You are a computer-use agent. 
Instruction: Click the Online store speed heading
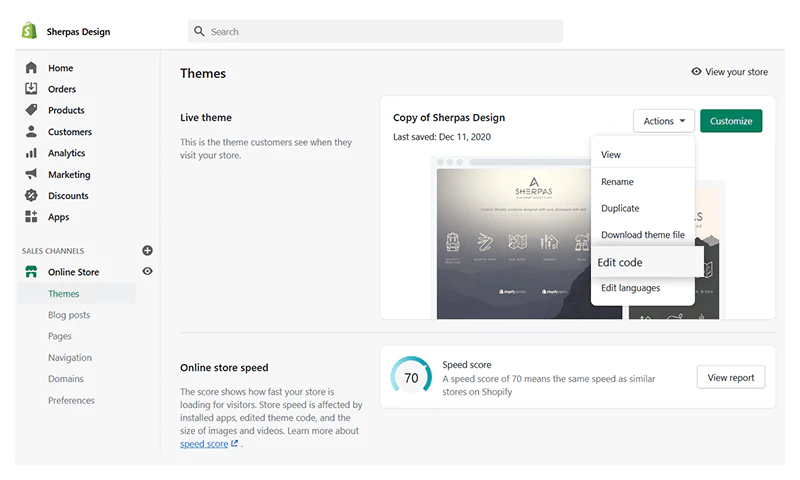click(224, 367)
